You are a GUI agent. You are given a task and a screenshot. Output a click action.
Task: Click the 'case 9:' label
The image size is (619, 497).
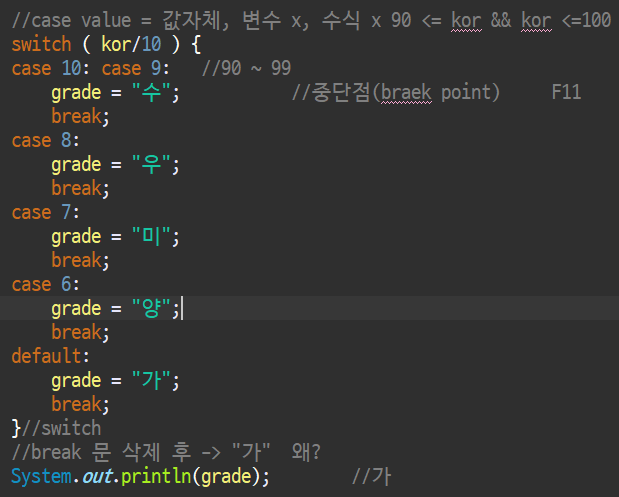pyautogui.click(x=135, y=68)
